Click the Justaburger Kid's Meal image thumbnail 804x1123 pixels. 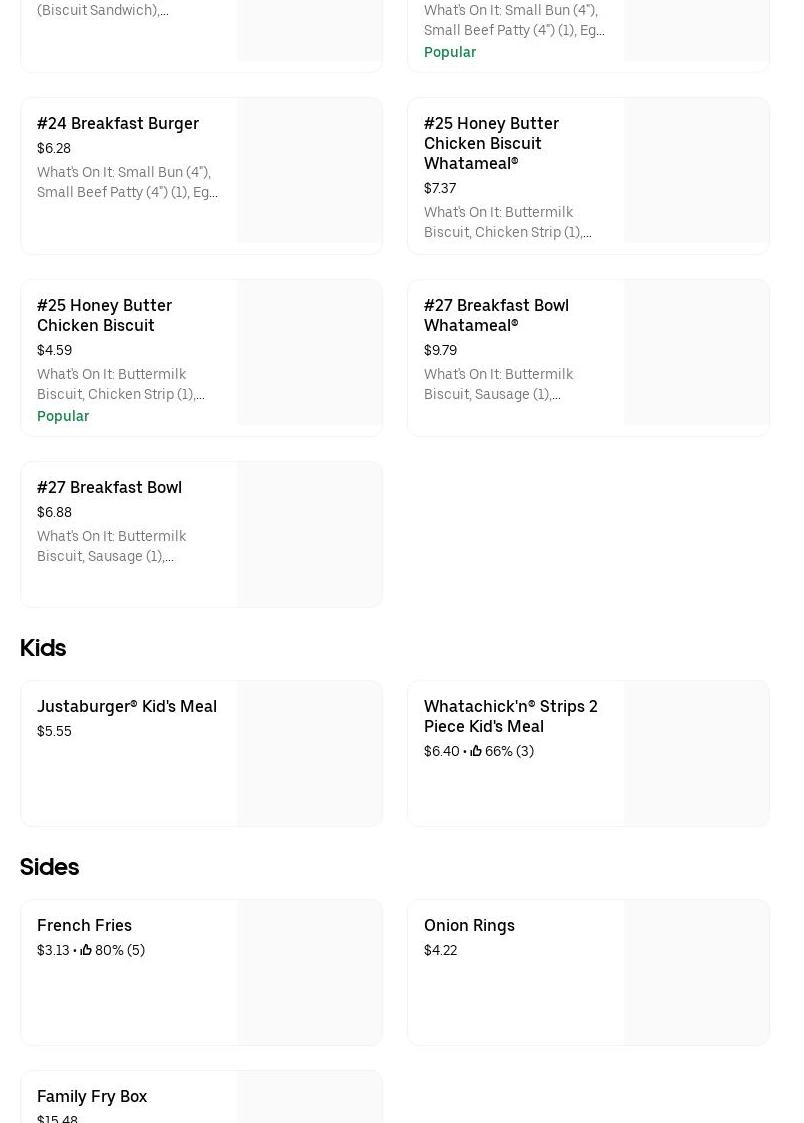309,753
